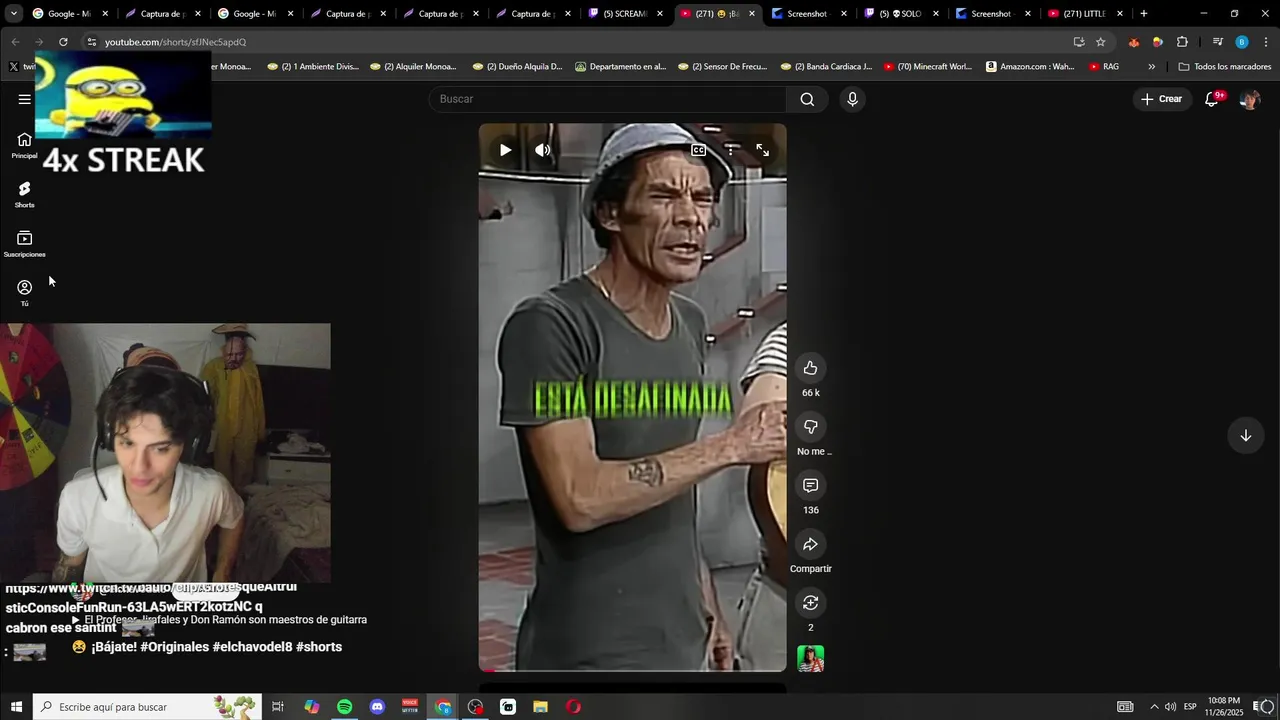Reload the page in Chrome
Screen dimensions: 1280x720
63,42
